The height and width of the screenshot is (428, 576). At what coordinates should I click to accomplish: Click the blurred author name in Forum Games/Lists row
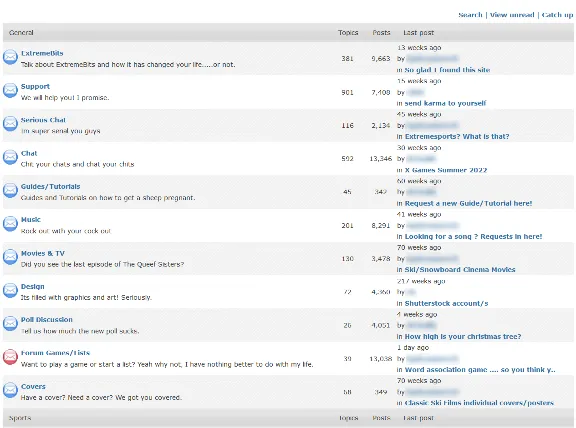tap(432, 359)
